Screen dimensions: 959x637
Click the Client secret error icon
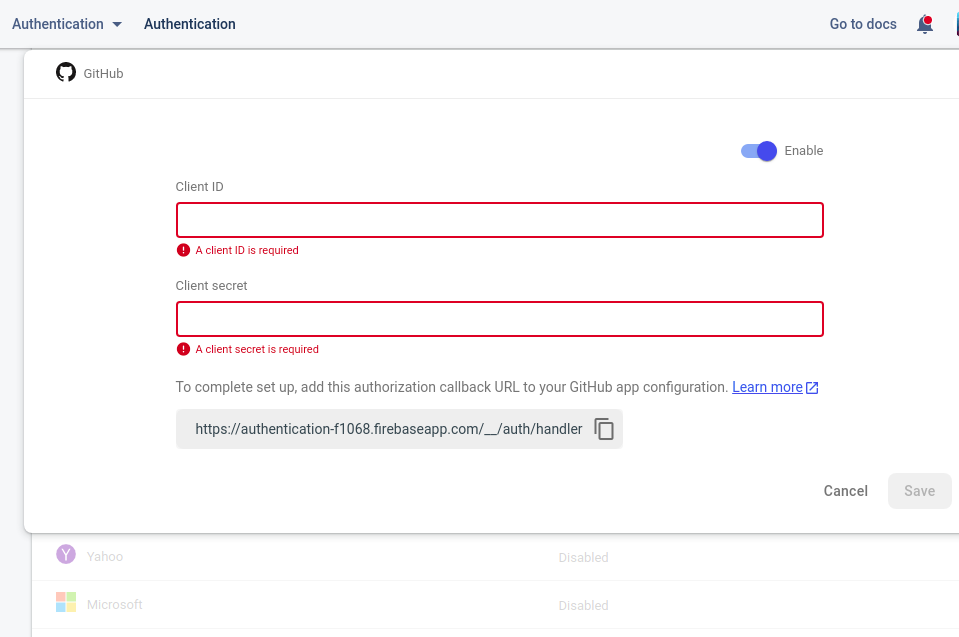click(183, 349)
